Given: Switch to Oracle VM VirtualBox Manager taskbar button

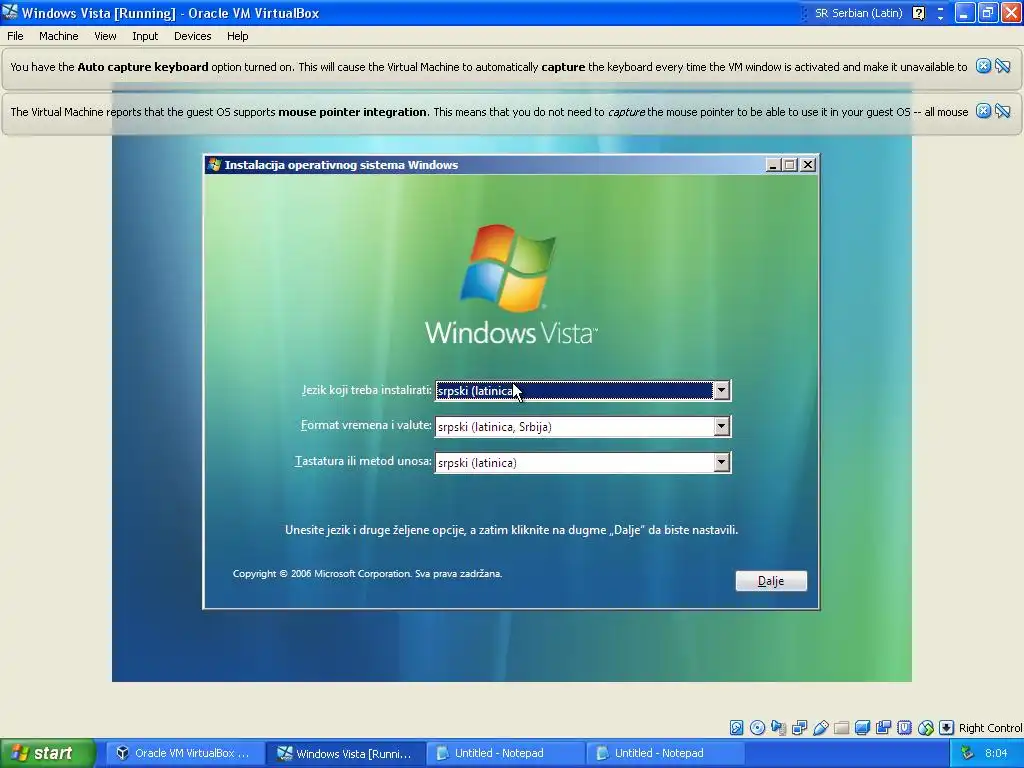Looking at the screenshot, I should 184,753.
